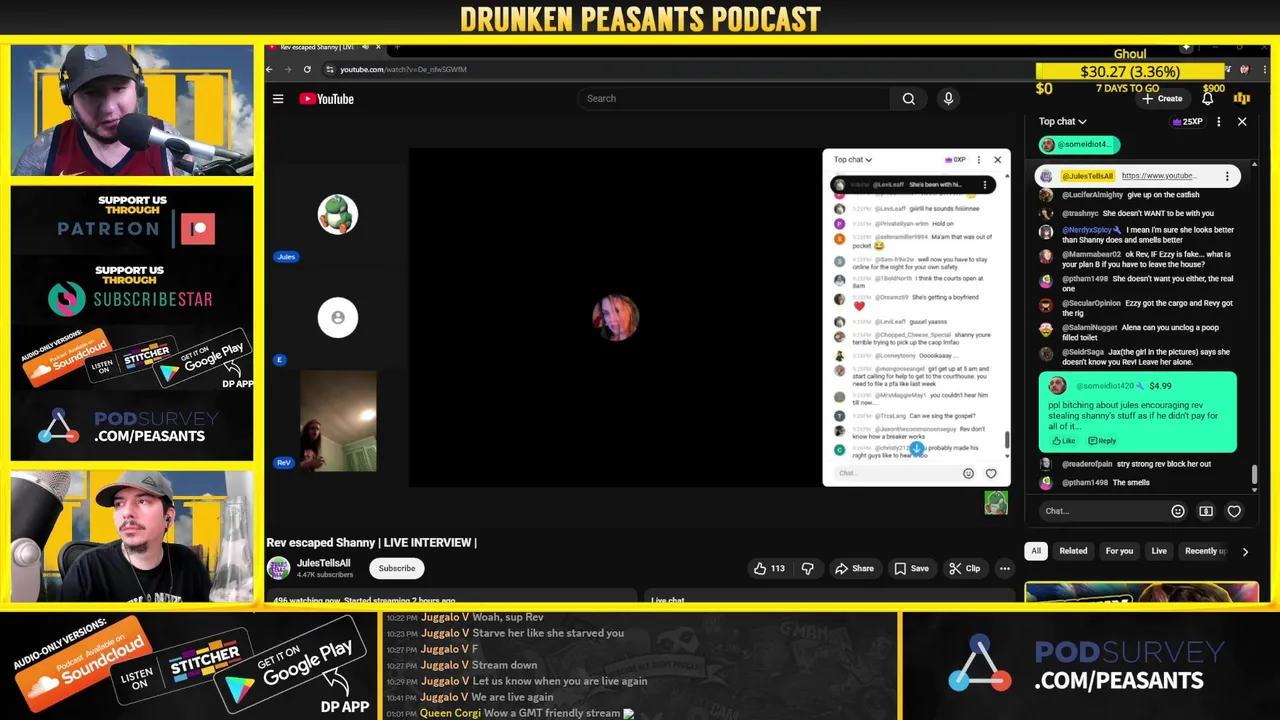1280x720 pixels.
Task: Go back with the browser back arrow
Action: coord(269,69)
